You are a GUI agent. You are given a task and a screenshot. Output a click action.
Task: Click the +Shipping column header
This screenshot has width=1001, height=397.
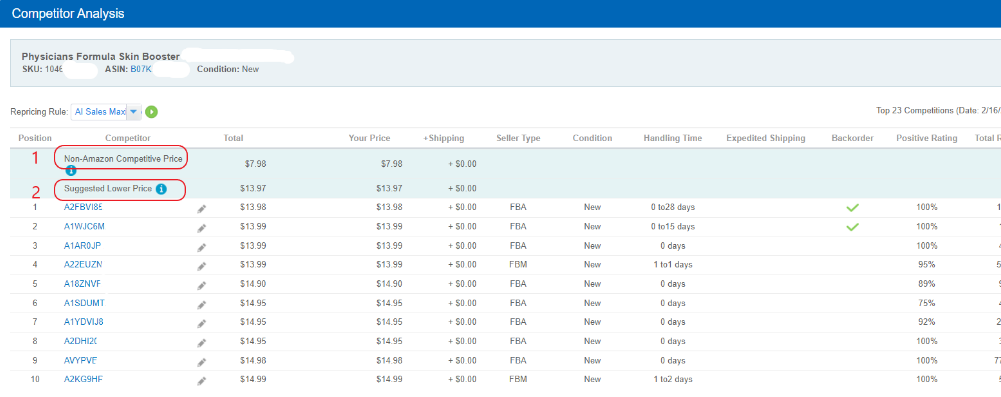point(444,138)
